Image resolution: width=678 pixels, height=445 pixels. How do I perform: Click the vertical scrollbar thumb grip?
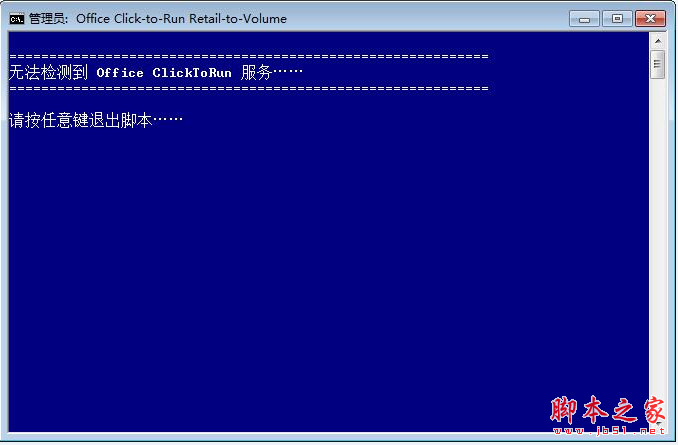pyautogui.click(x=658, y=64)
